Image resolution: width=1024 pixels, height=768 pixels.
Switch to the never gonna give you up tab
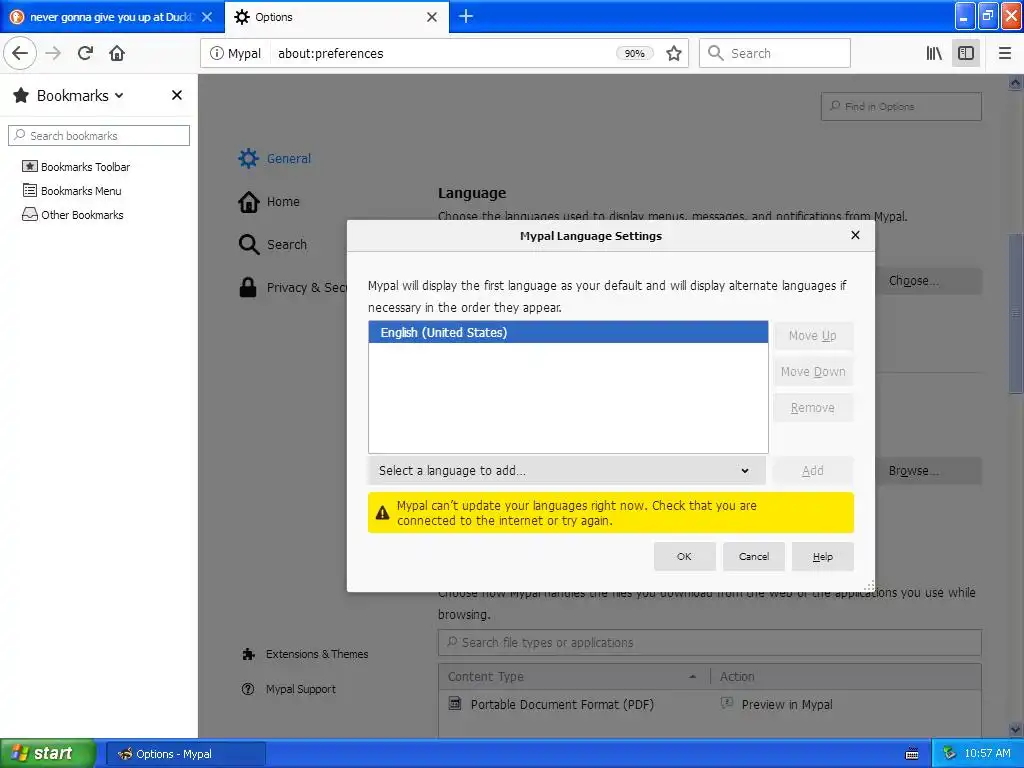(x=110, y=17)
